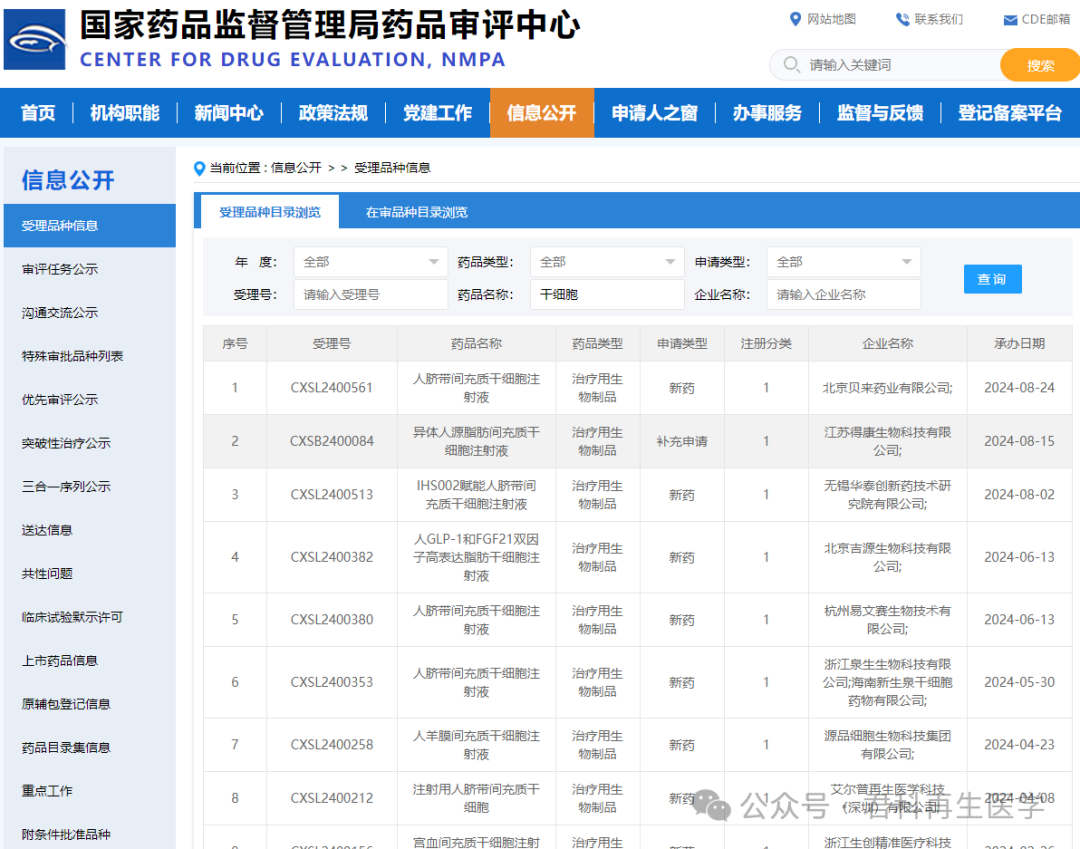Click the 受理号 column header
This screenshot has width=1080, height=849.
(x=331, y=344)
